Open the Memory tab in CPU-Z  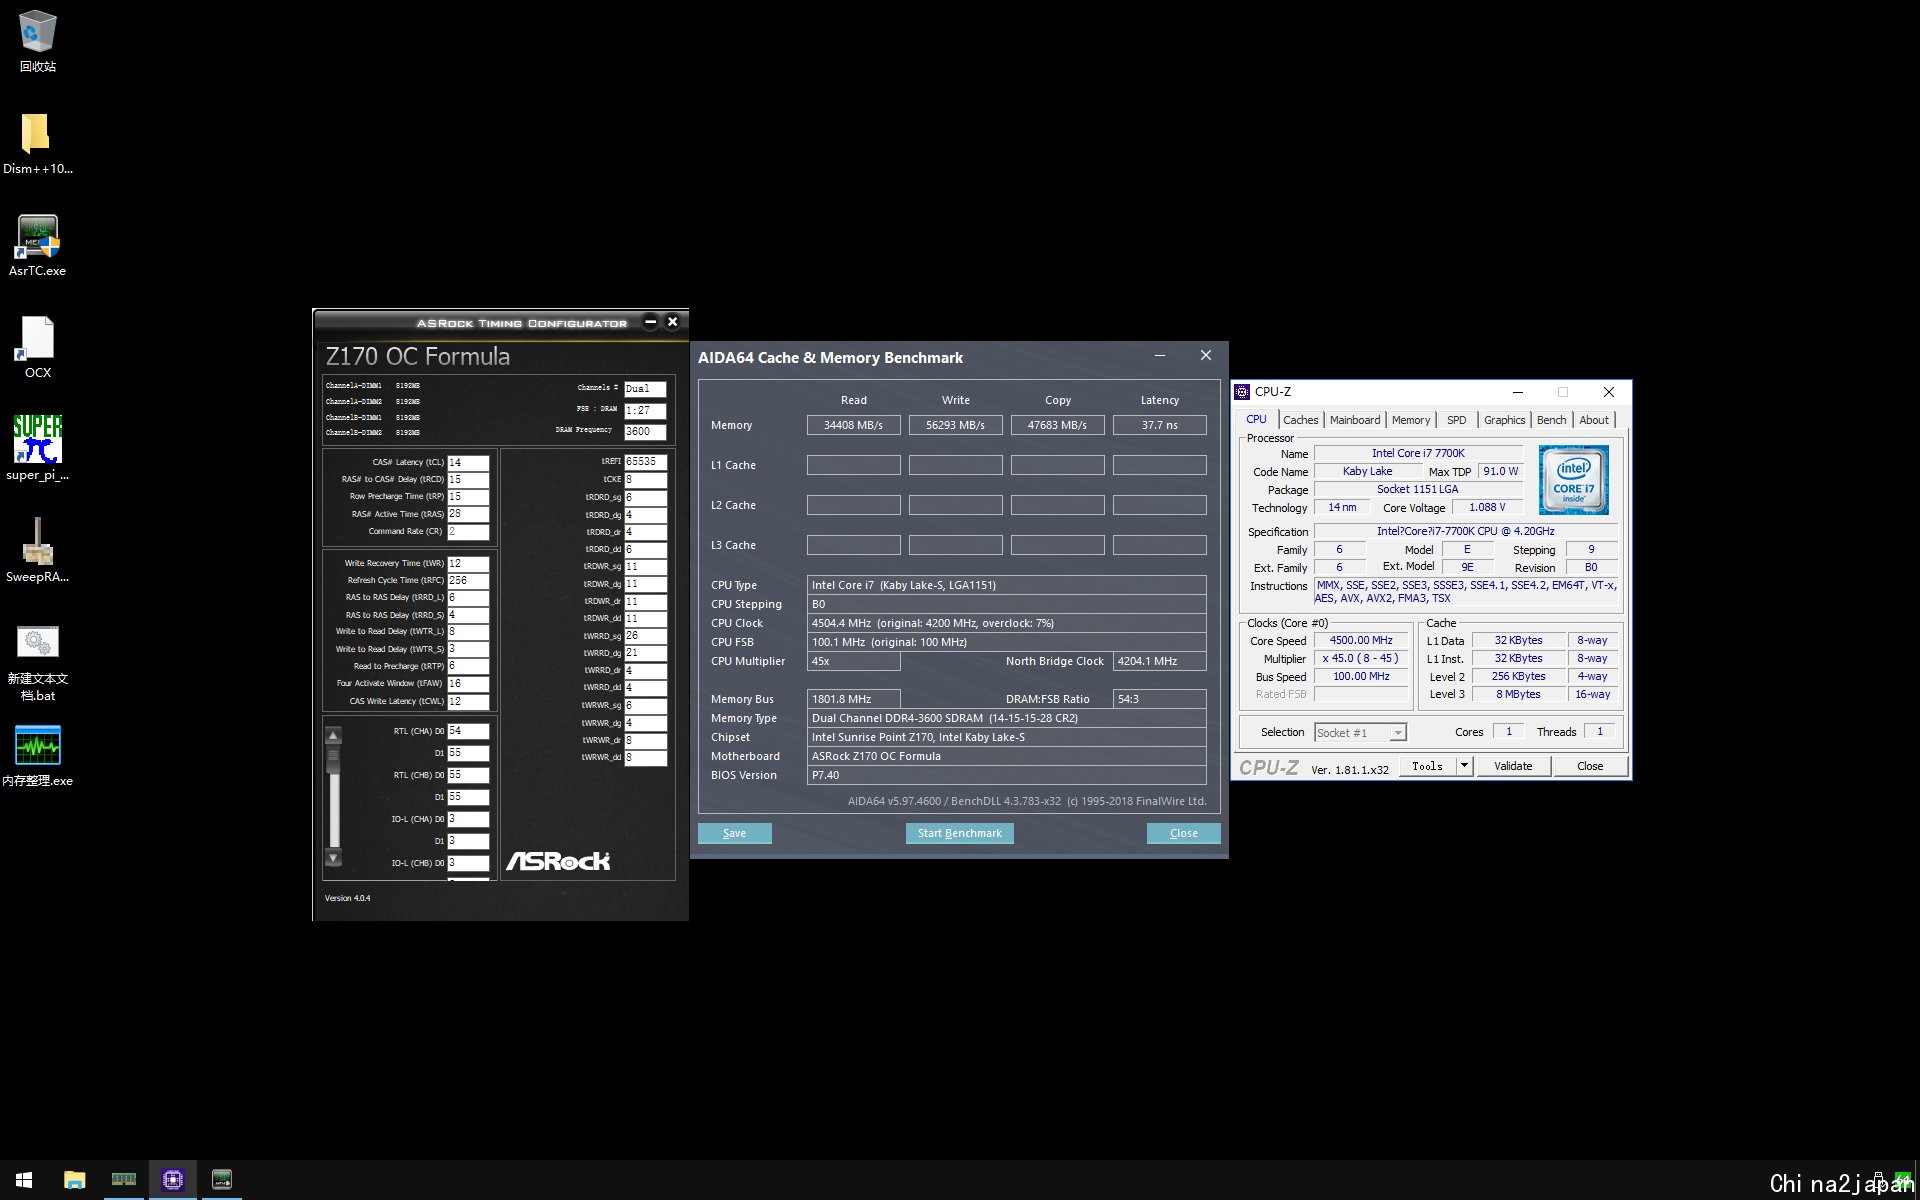tap(1411, 420)
